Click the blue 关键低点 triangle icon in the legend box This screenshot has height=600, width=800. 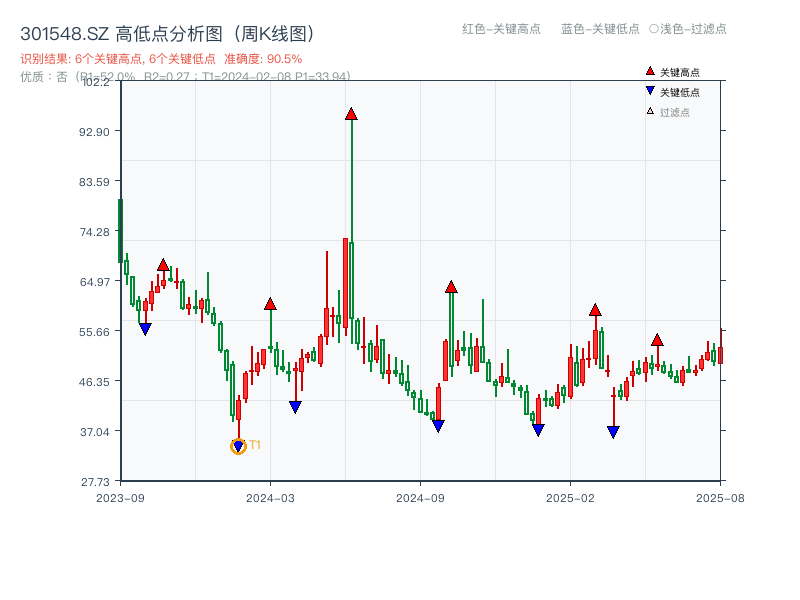point(648,91)
